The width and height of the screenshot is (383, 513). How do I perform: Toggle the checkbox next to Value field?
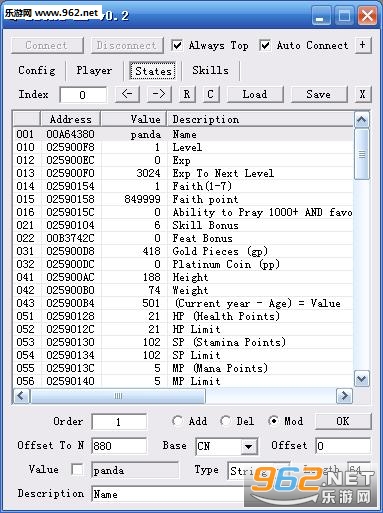[x=77, y=470]
